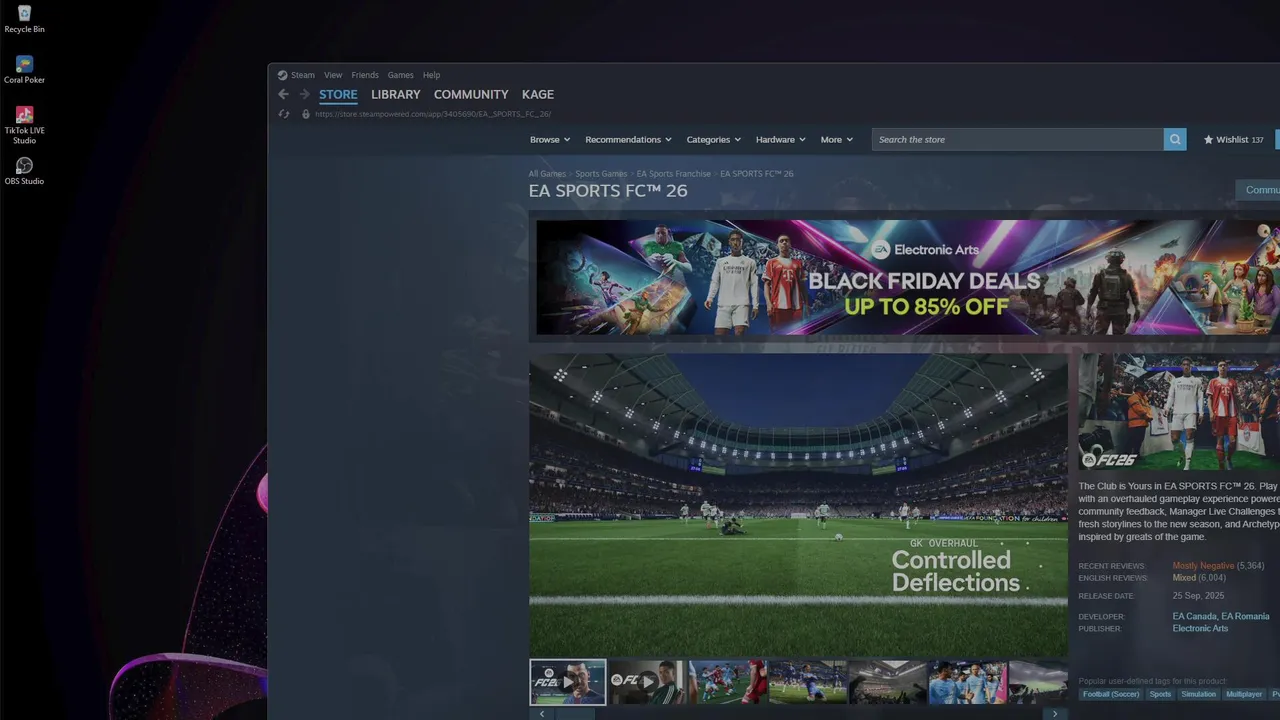Open the View menu

pos(333,75)
